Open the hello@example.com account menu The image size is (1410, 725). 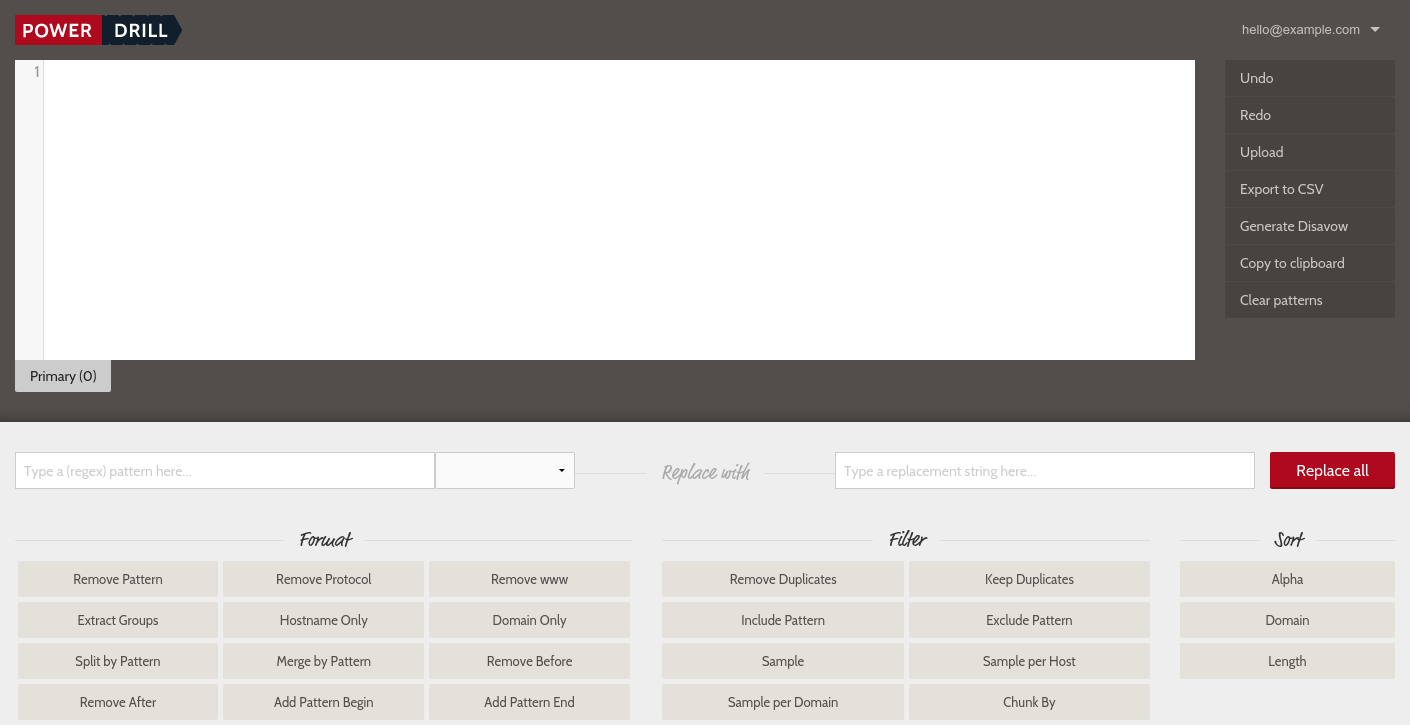1310,30
